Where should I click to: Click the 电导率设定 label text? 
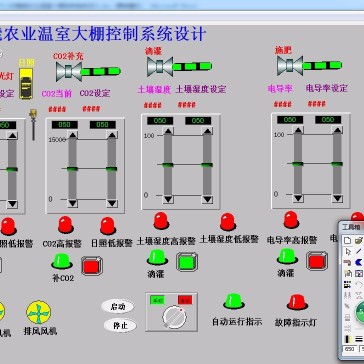[327, 88]
